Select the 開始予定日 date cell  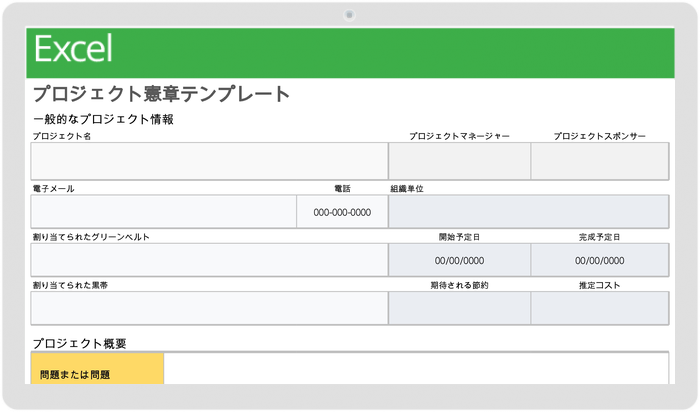pyautogui.click(x=459, y=260)
